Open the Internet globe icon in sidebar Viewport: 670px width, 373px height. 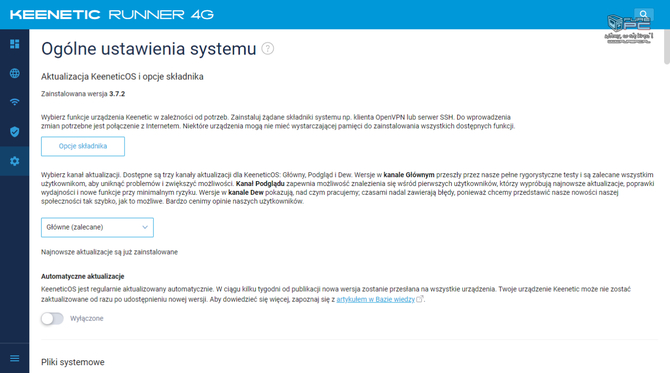[x=15, y=73]
